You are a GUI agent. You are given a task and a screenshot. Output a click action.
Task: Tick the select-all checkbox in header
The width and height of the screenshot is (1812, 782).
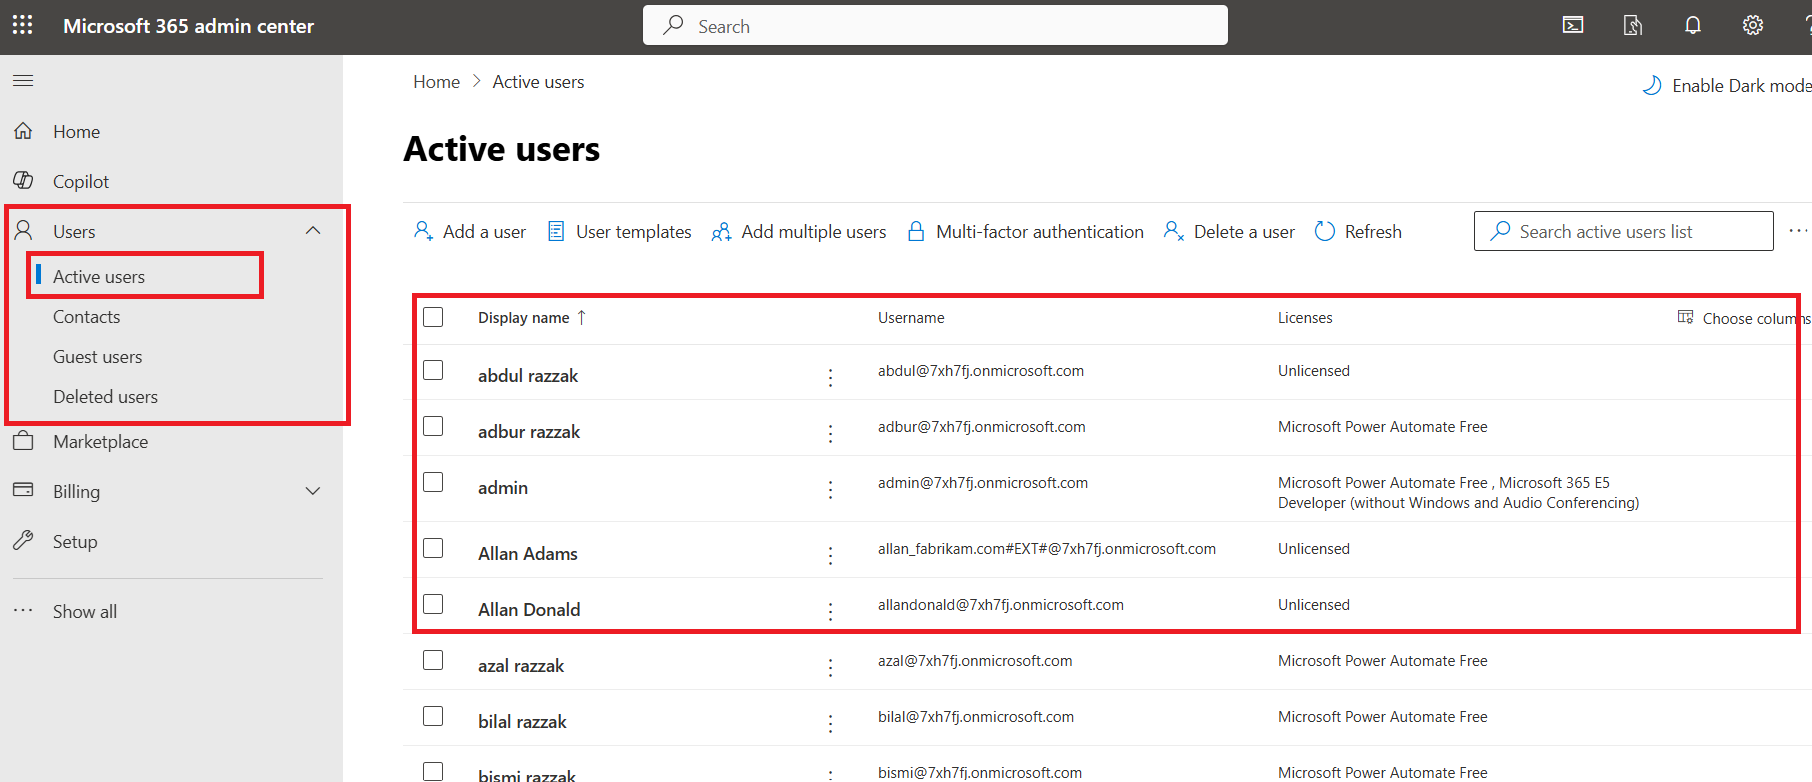(x=433, y=317)
